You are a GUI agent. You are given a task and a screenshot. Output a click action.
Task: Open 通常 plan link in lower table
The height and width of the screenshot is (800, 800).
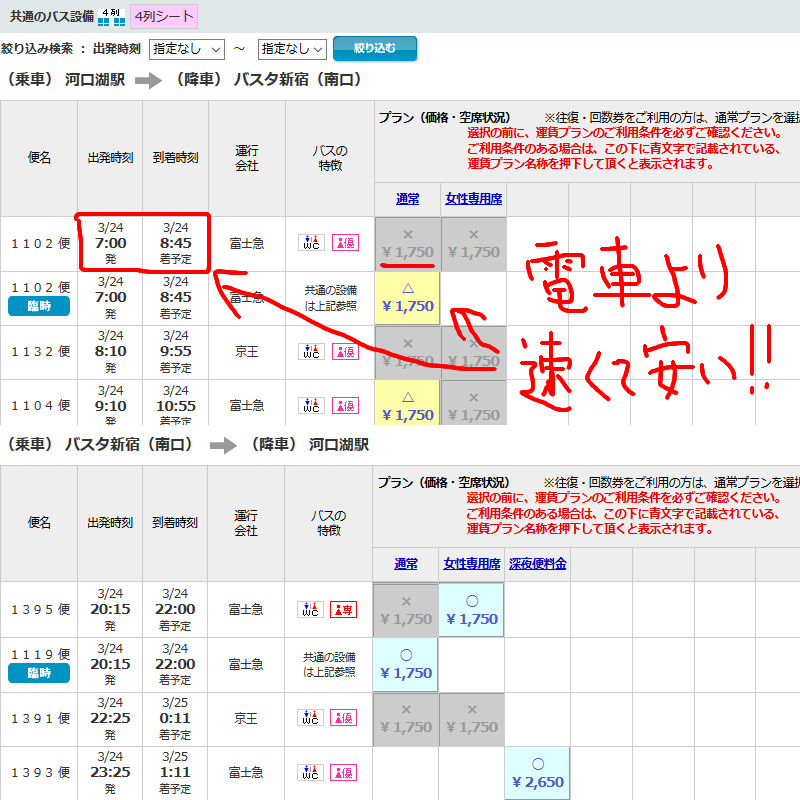click(x=406, y=564)
